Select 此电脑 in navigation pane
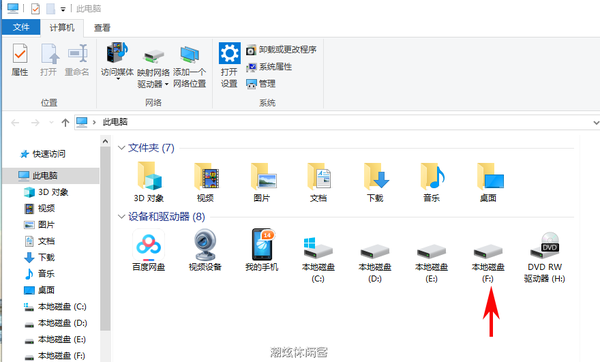The width and height of the screenshot is (600, 362). click(x=51, y=176)
